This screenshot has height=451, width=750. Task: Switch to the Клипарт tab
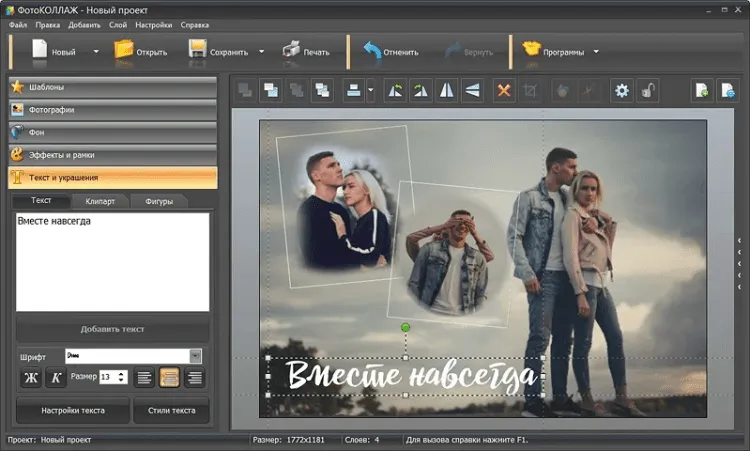click(99, 201)
